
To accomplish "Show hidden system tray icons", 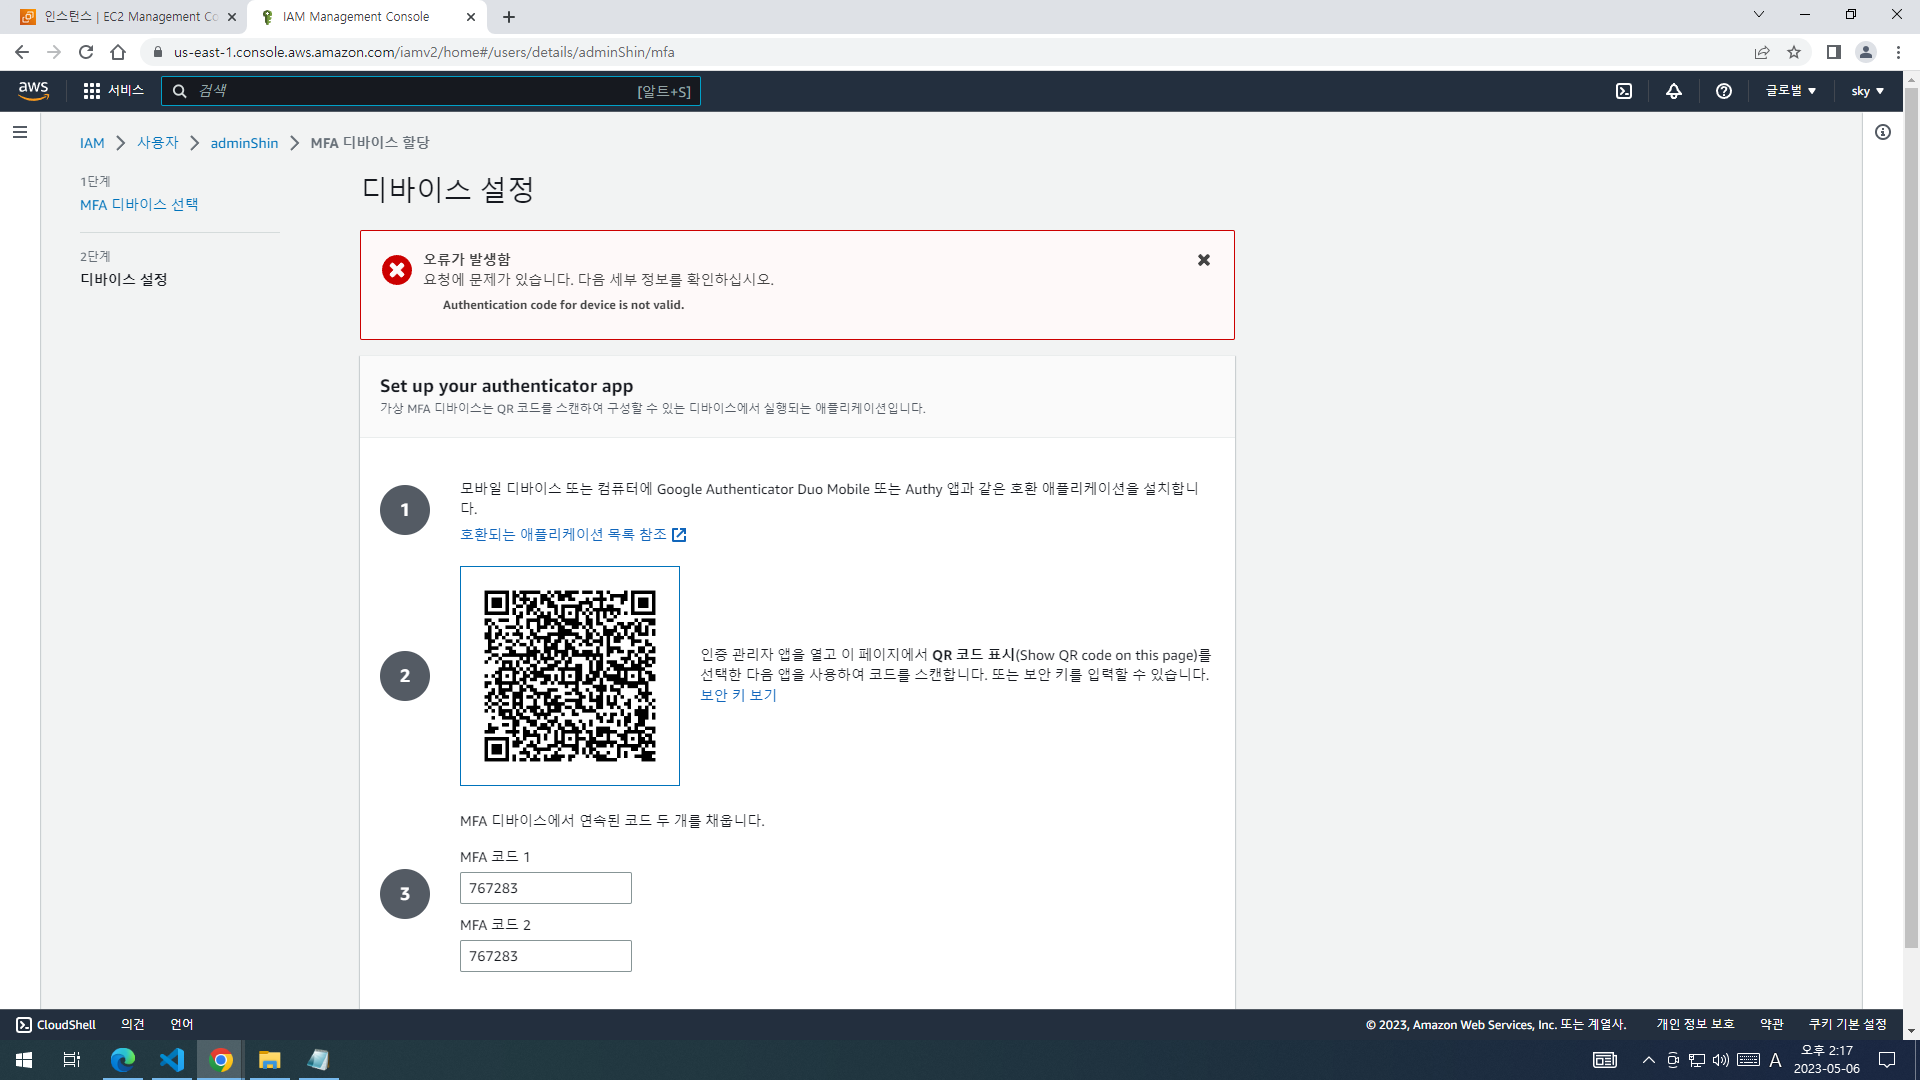I will coord(1649,1060).
